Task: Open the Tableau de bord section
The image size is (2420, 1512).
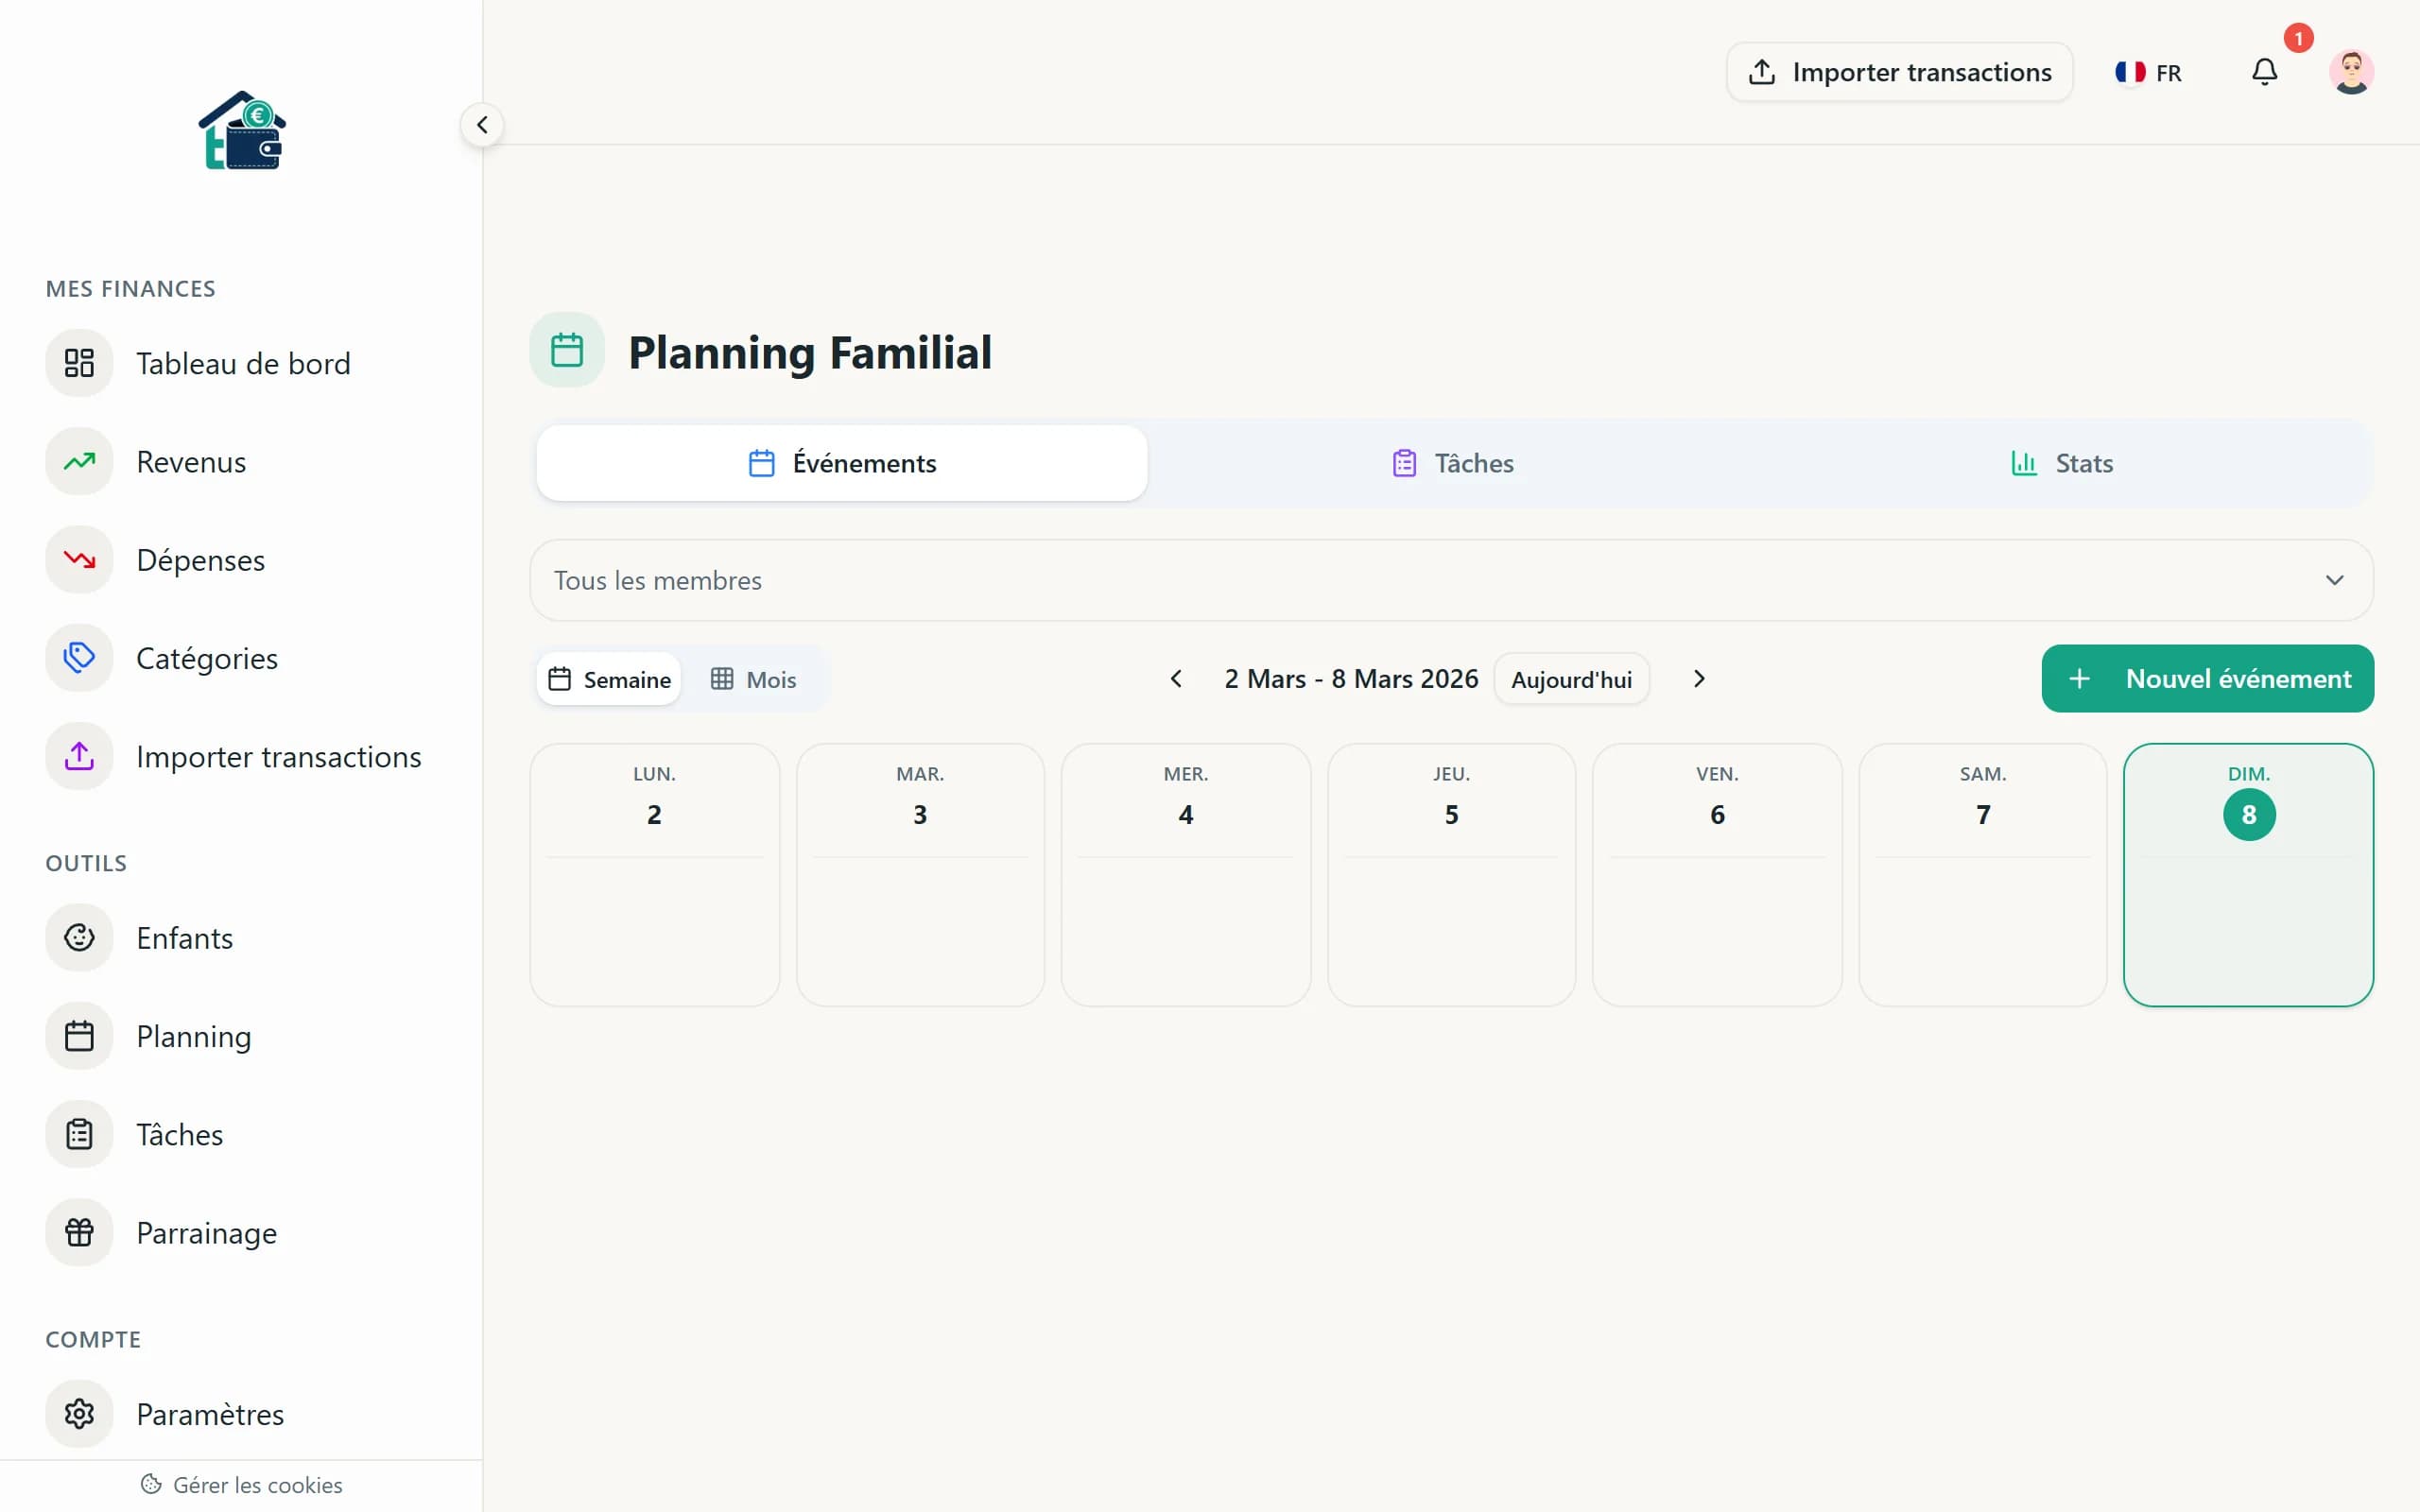Action: (243, 363)
